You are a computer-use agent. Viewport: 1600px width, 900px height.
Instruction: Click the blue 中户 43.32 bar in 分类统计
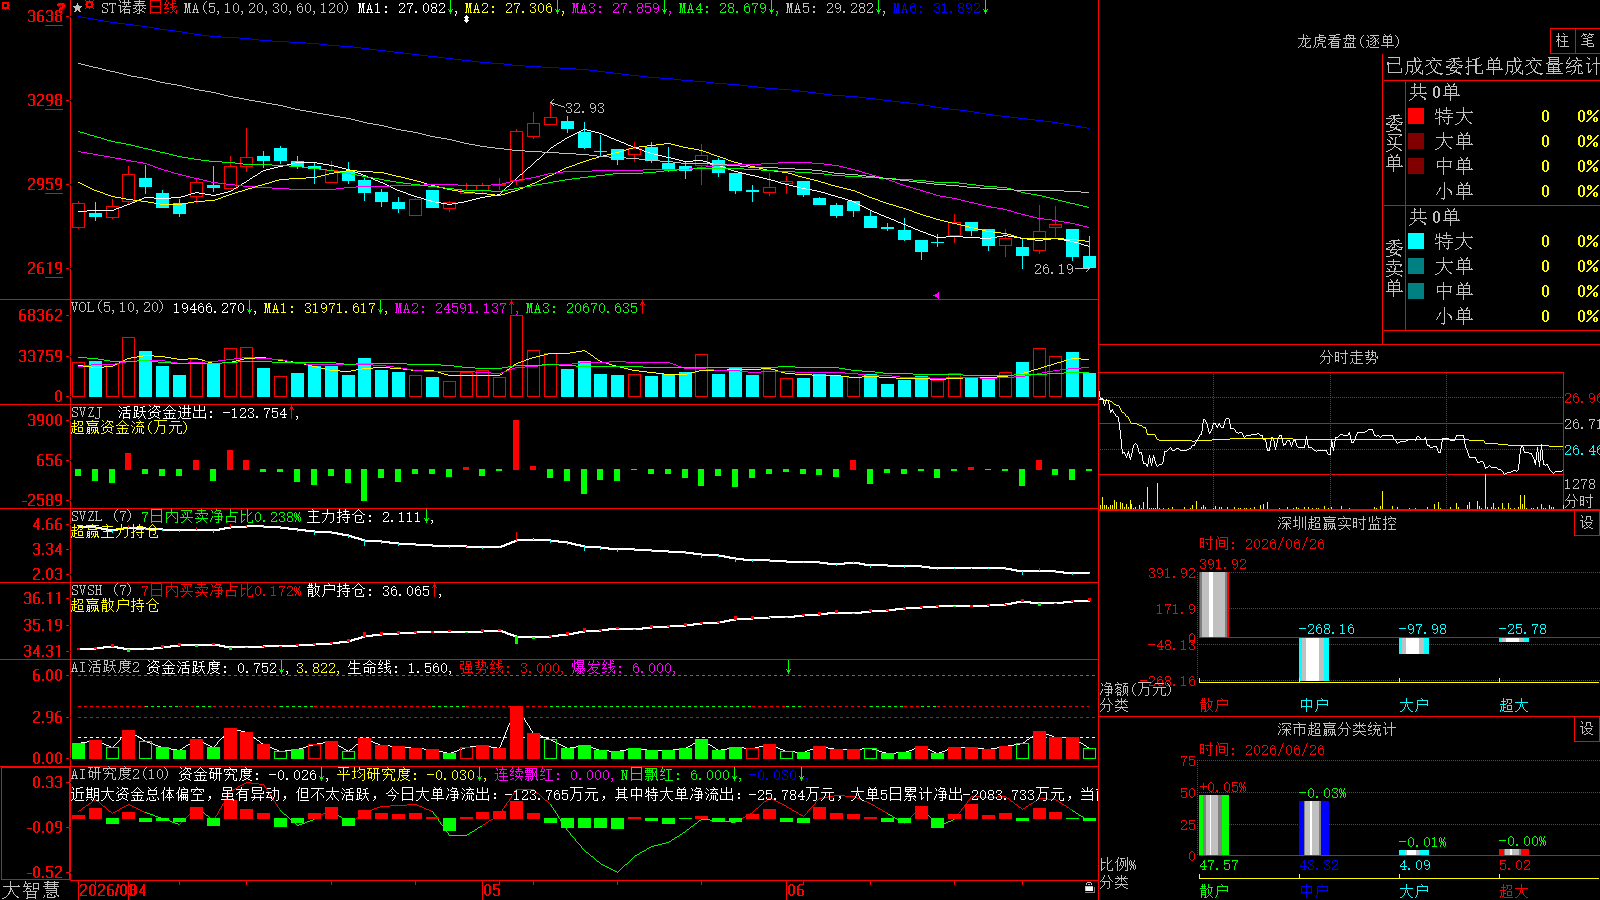click(x=1314, y=828)
